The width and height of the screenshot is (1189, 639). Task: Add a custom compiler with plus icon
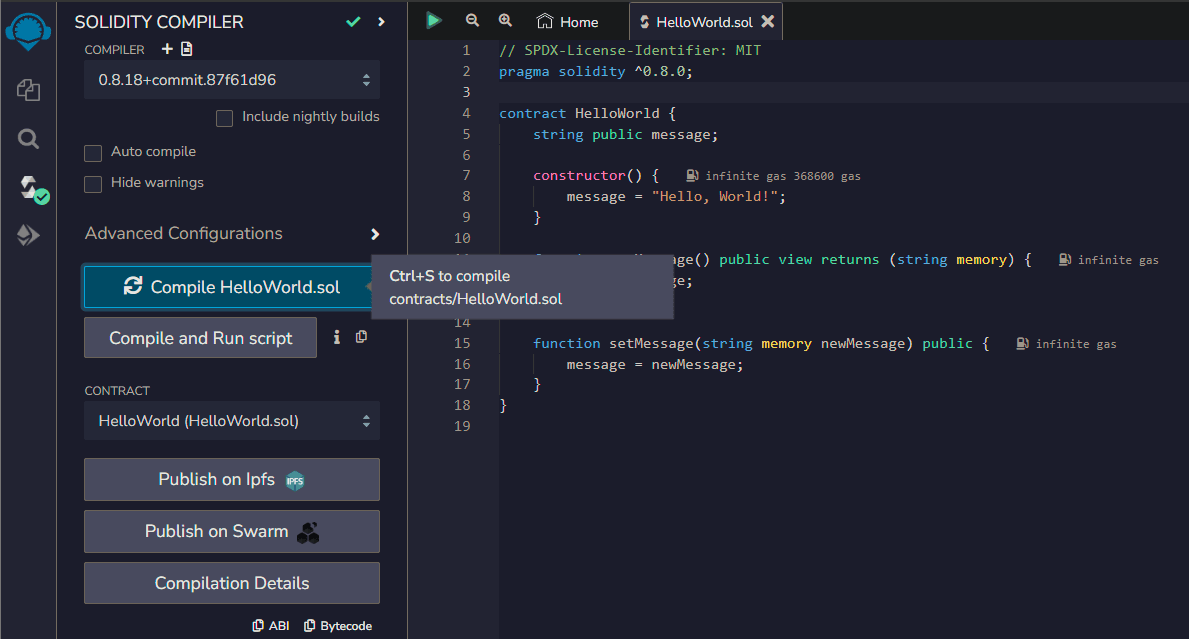click(x=168, y=49)
